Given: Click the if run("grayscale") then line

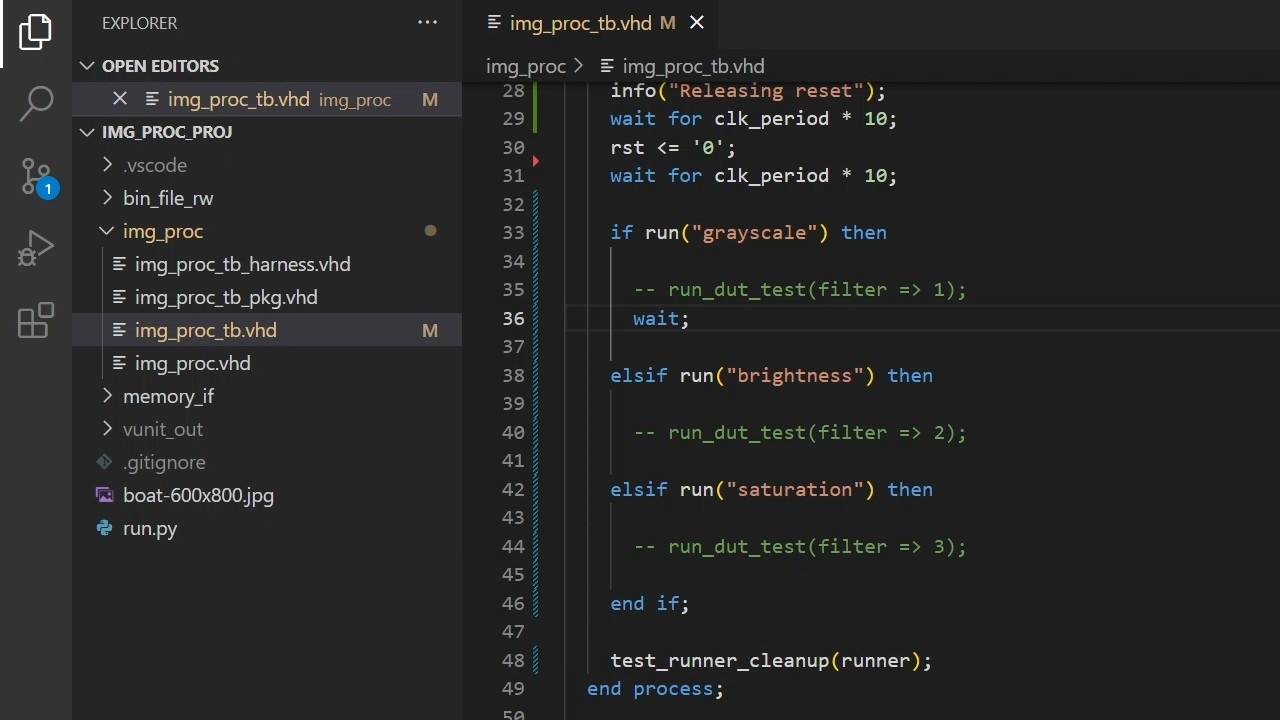Looking at the screenshot, I should (x=748, y=233).
